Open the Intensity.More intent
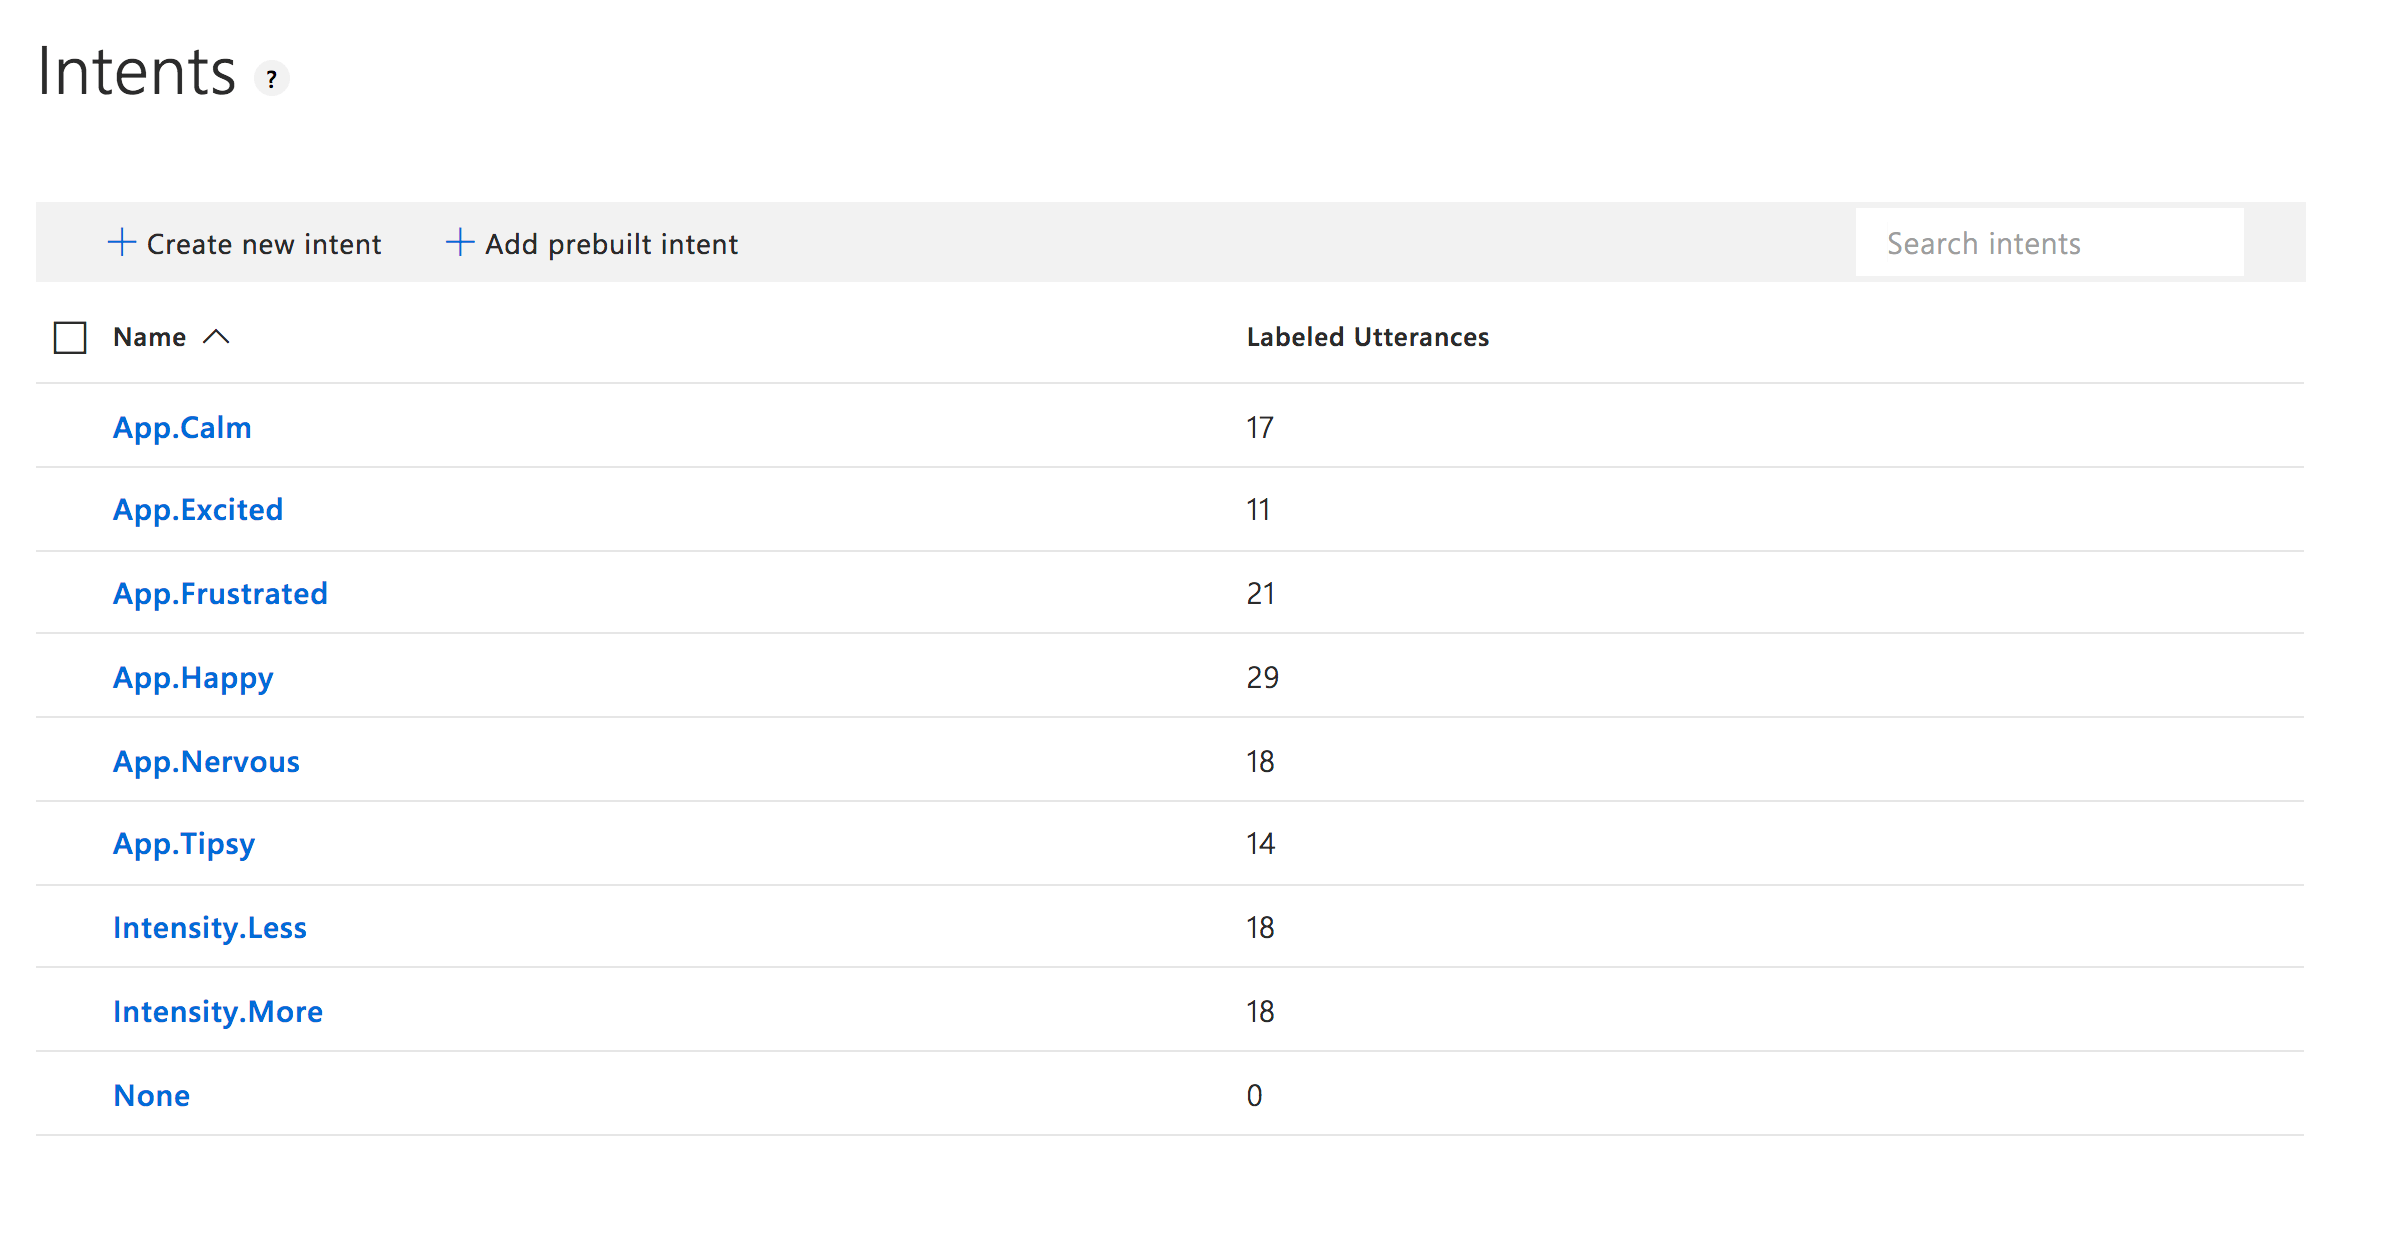Screen dimensions: 2388x1252 click(218, 1012)
